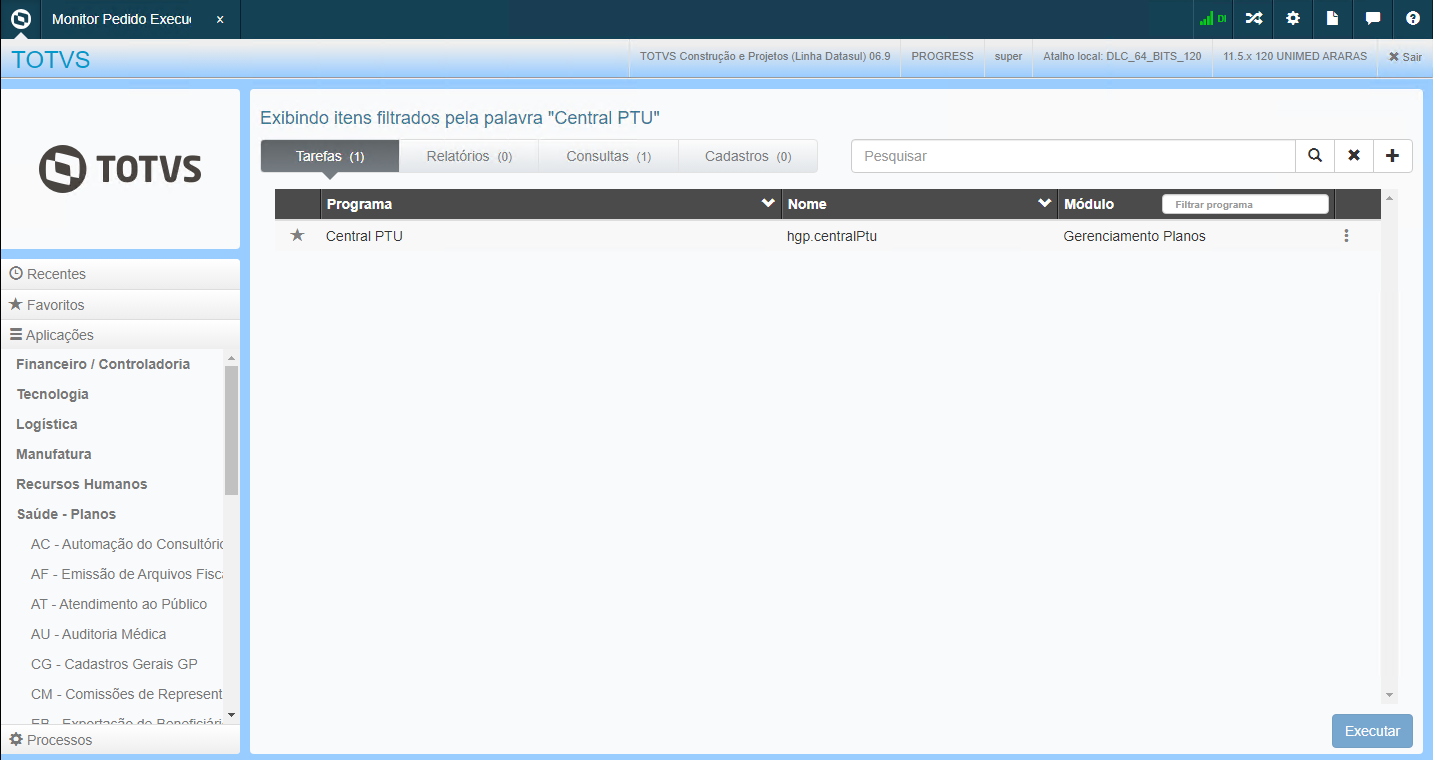Switch to the Tarefas tab
The image size is (1433, 760).
(x=330, y=156)
